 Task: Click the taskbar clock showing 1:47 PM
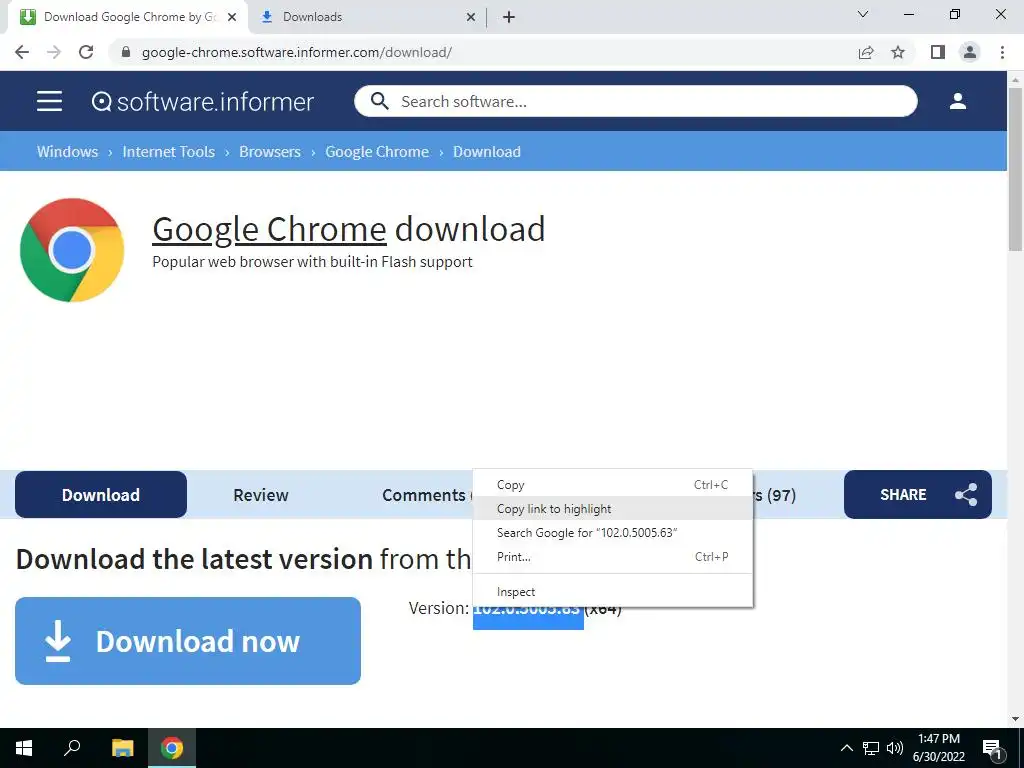tap(938, 748)
